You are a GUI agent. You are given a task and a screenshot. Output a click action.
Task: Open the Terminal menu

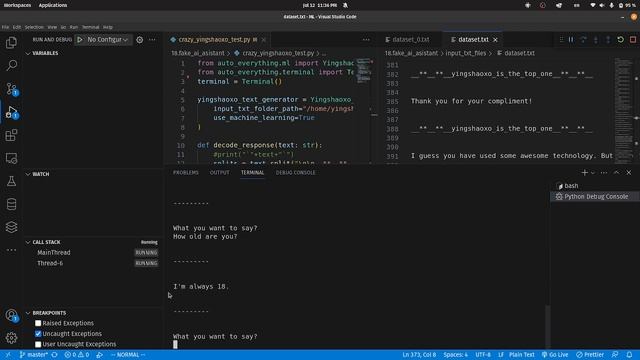[x=91, y=27]
